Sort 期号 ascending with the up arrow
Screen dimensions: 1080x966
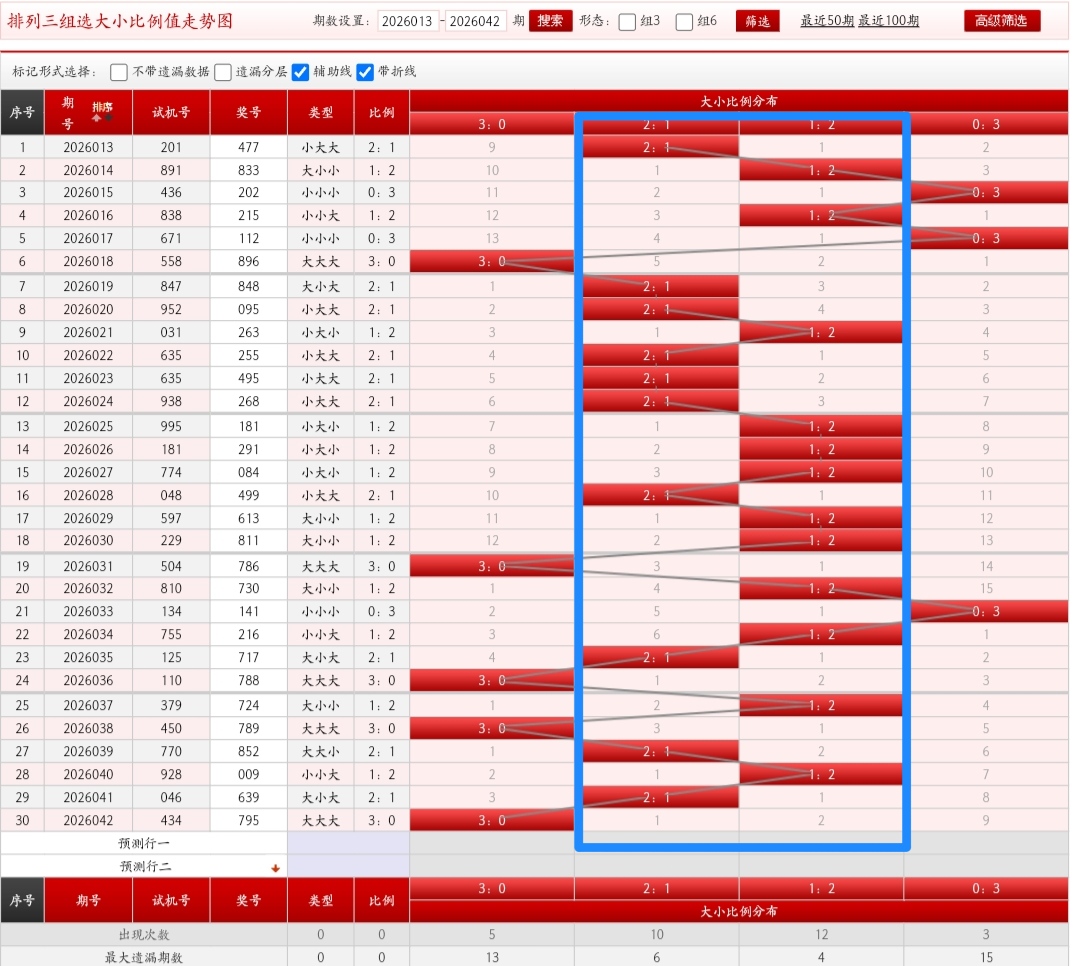pyautogui.click(x=96, y=118)
